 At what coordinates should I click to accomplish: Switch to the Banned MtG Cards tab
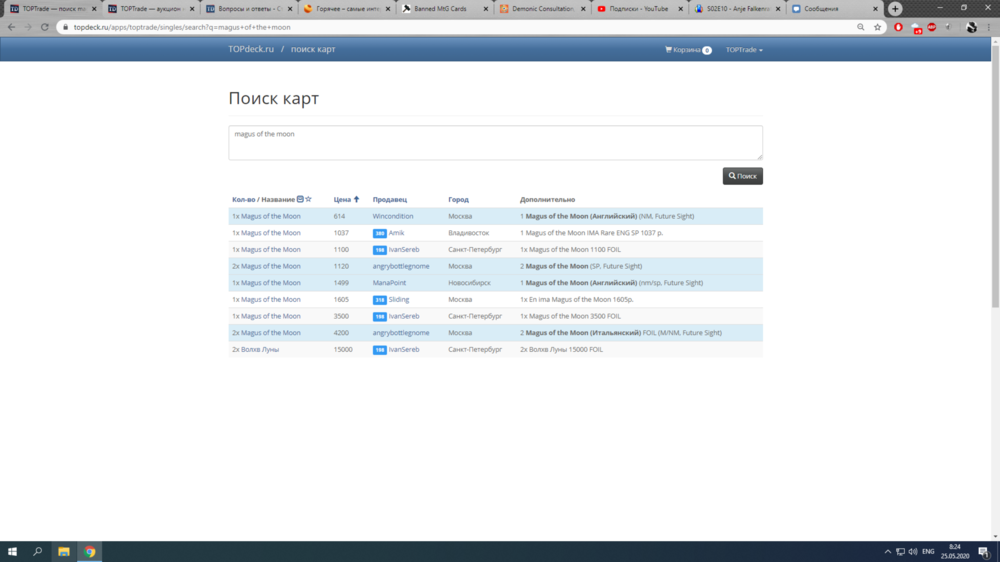click(442, 8)
